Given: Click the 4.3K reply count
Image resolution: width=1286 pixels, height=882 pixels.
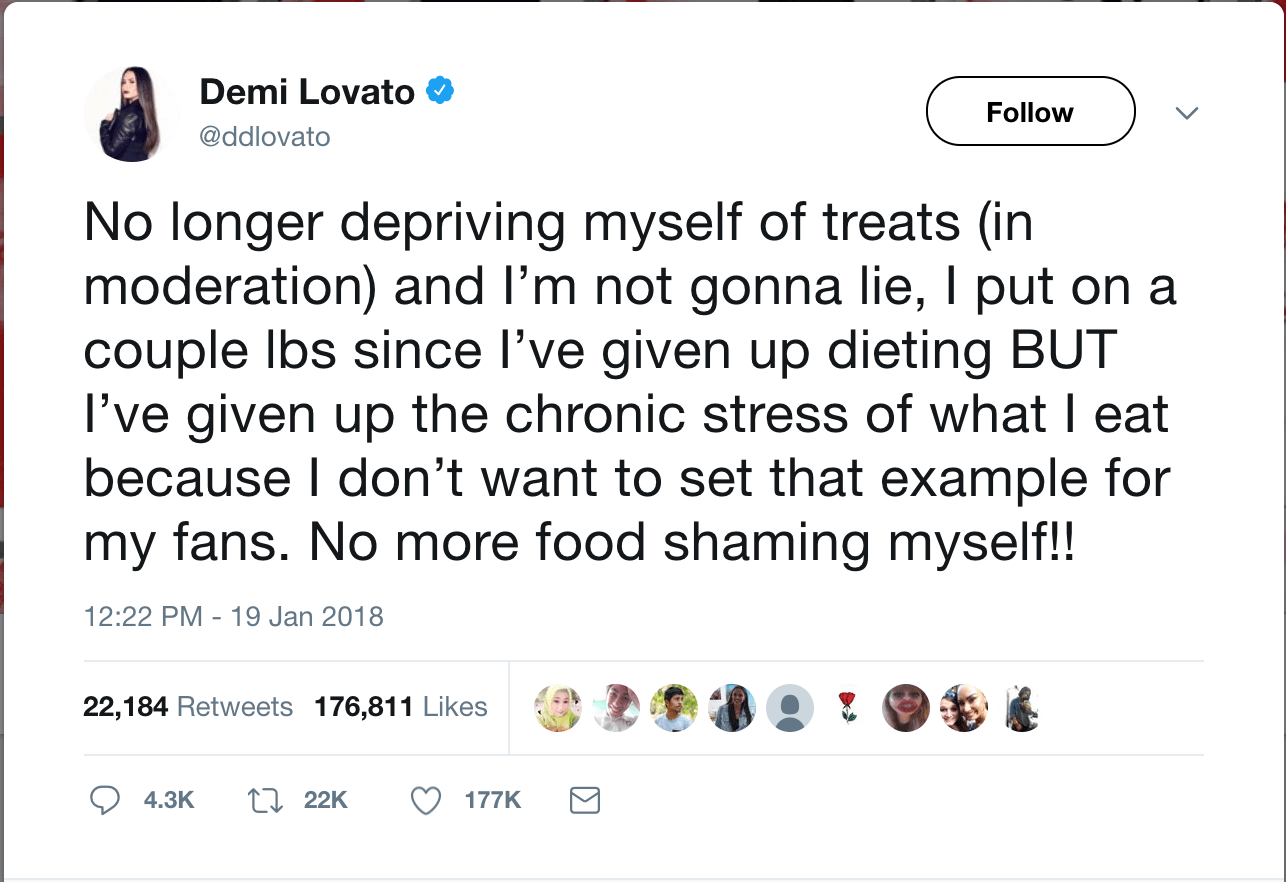Looking at the screenshot, I should [x=168, y=800].
